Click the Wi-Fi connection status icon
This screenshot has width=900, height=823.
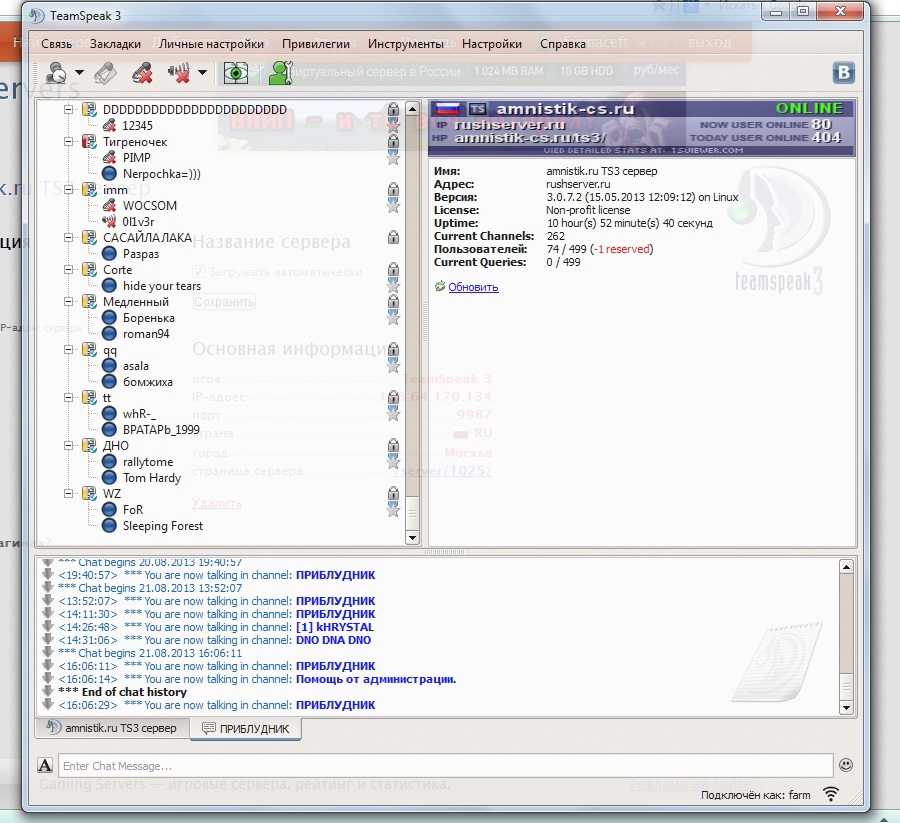point(830,795)
